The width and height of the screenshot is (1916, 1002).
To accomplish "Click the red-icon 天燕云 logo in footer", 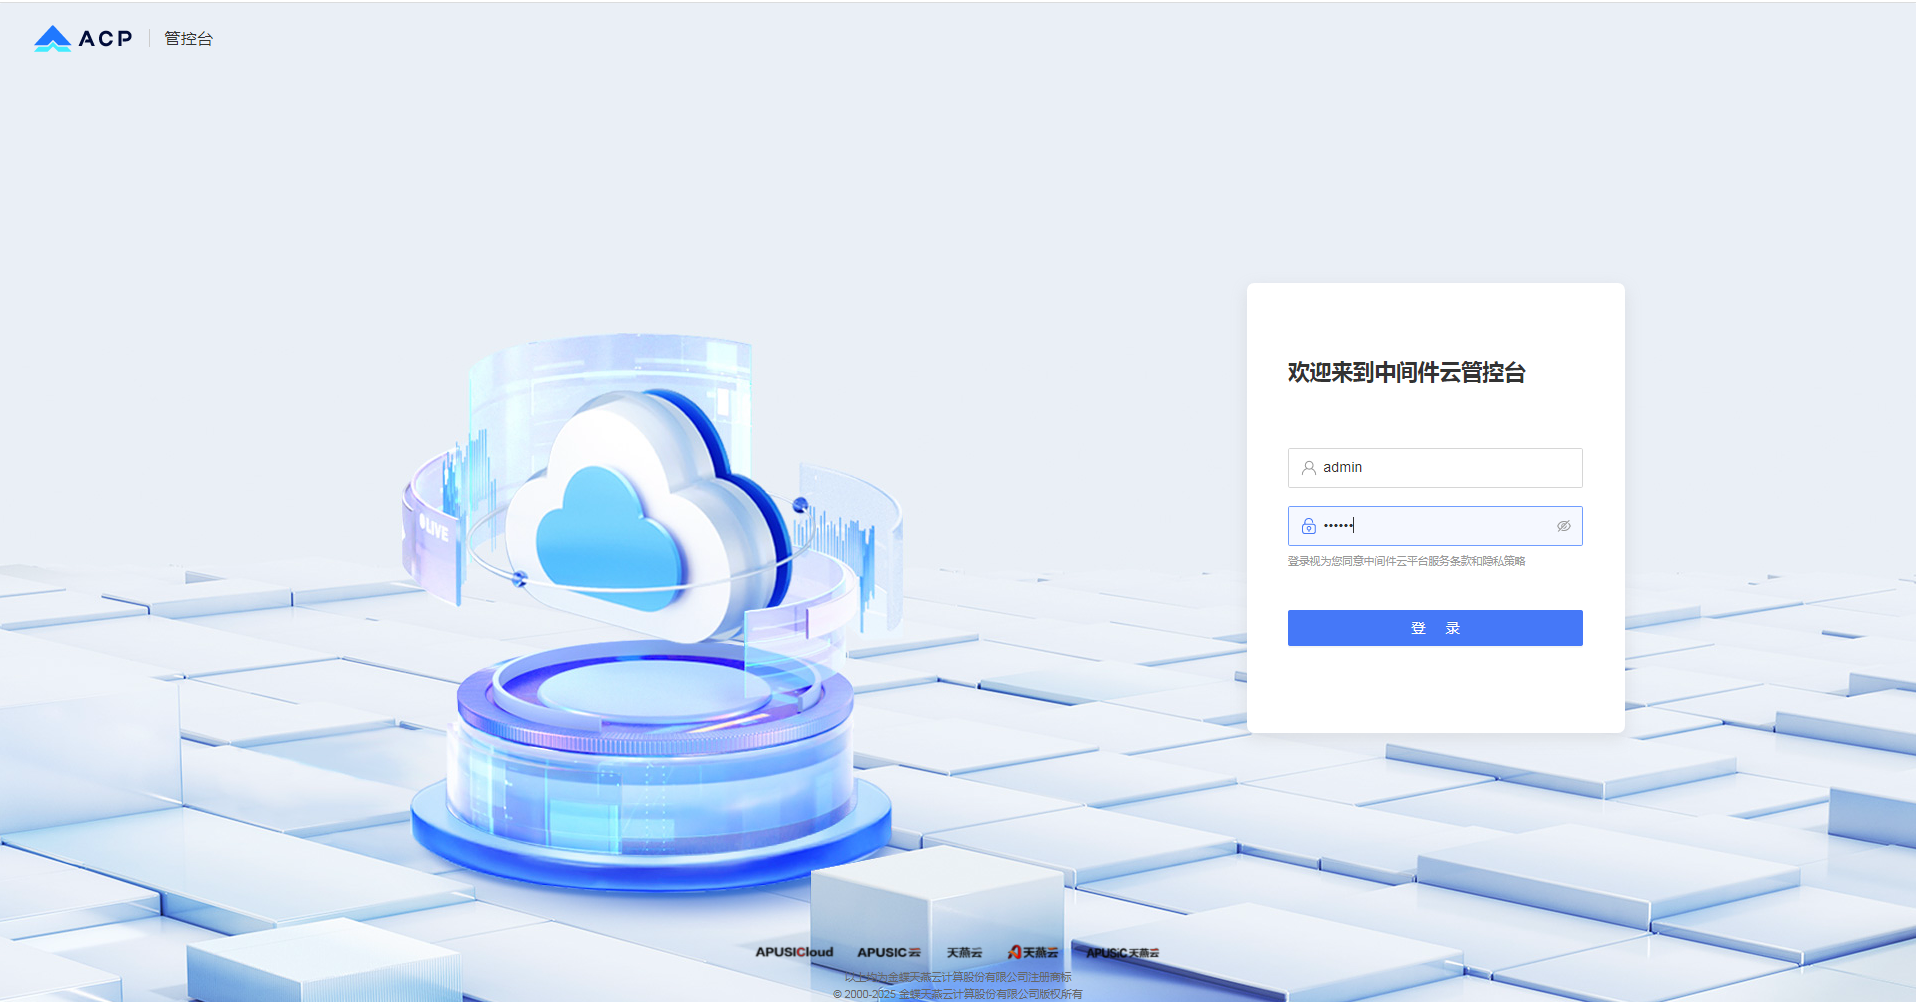I will (x=1033, y=952).
